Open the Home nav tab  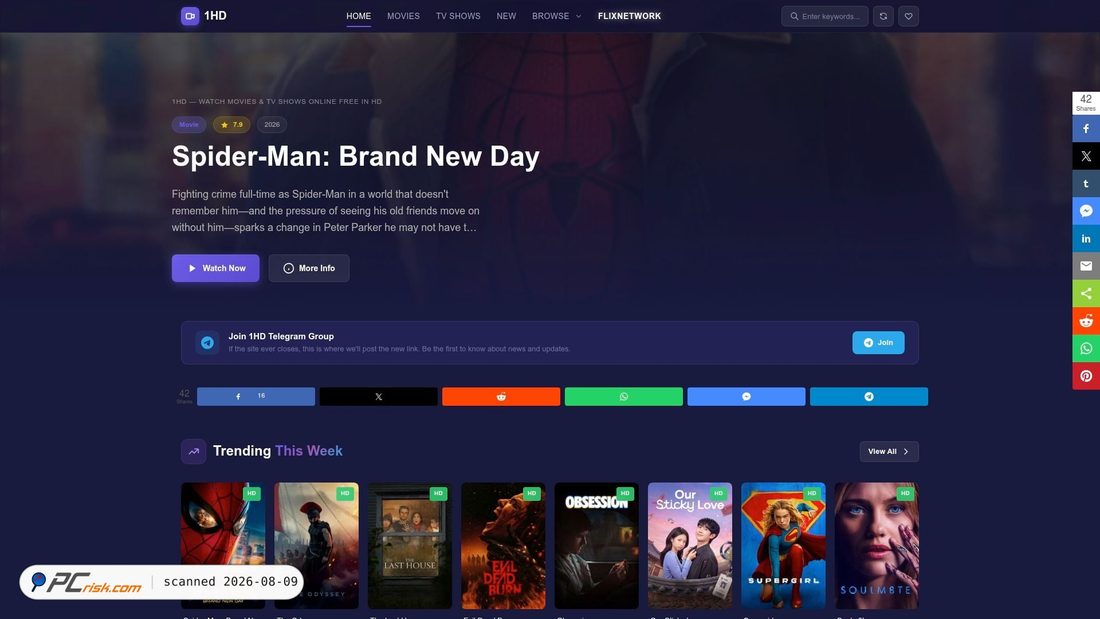point(358,16)
